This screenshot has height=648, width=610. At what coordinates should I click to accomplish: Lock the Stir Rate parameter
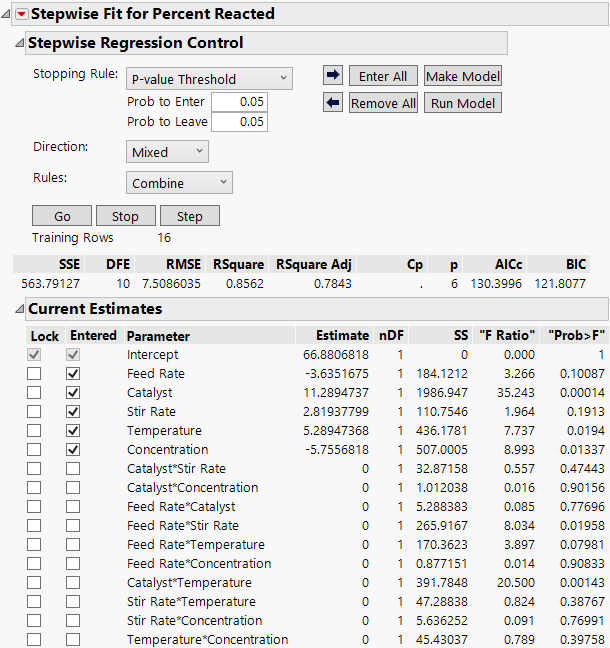pos(34,412)
